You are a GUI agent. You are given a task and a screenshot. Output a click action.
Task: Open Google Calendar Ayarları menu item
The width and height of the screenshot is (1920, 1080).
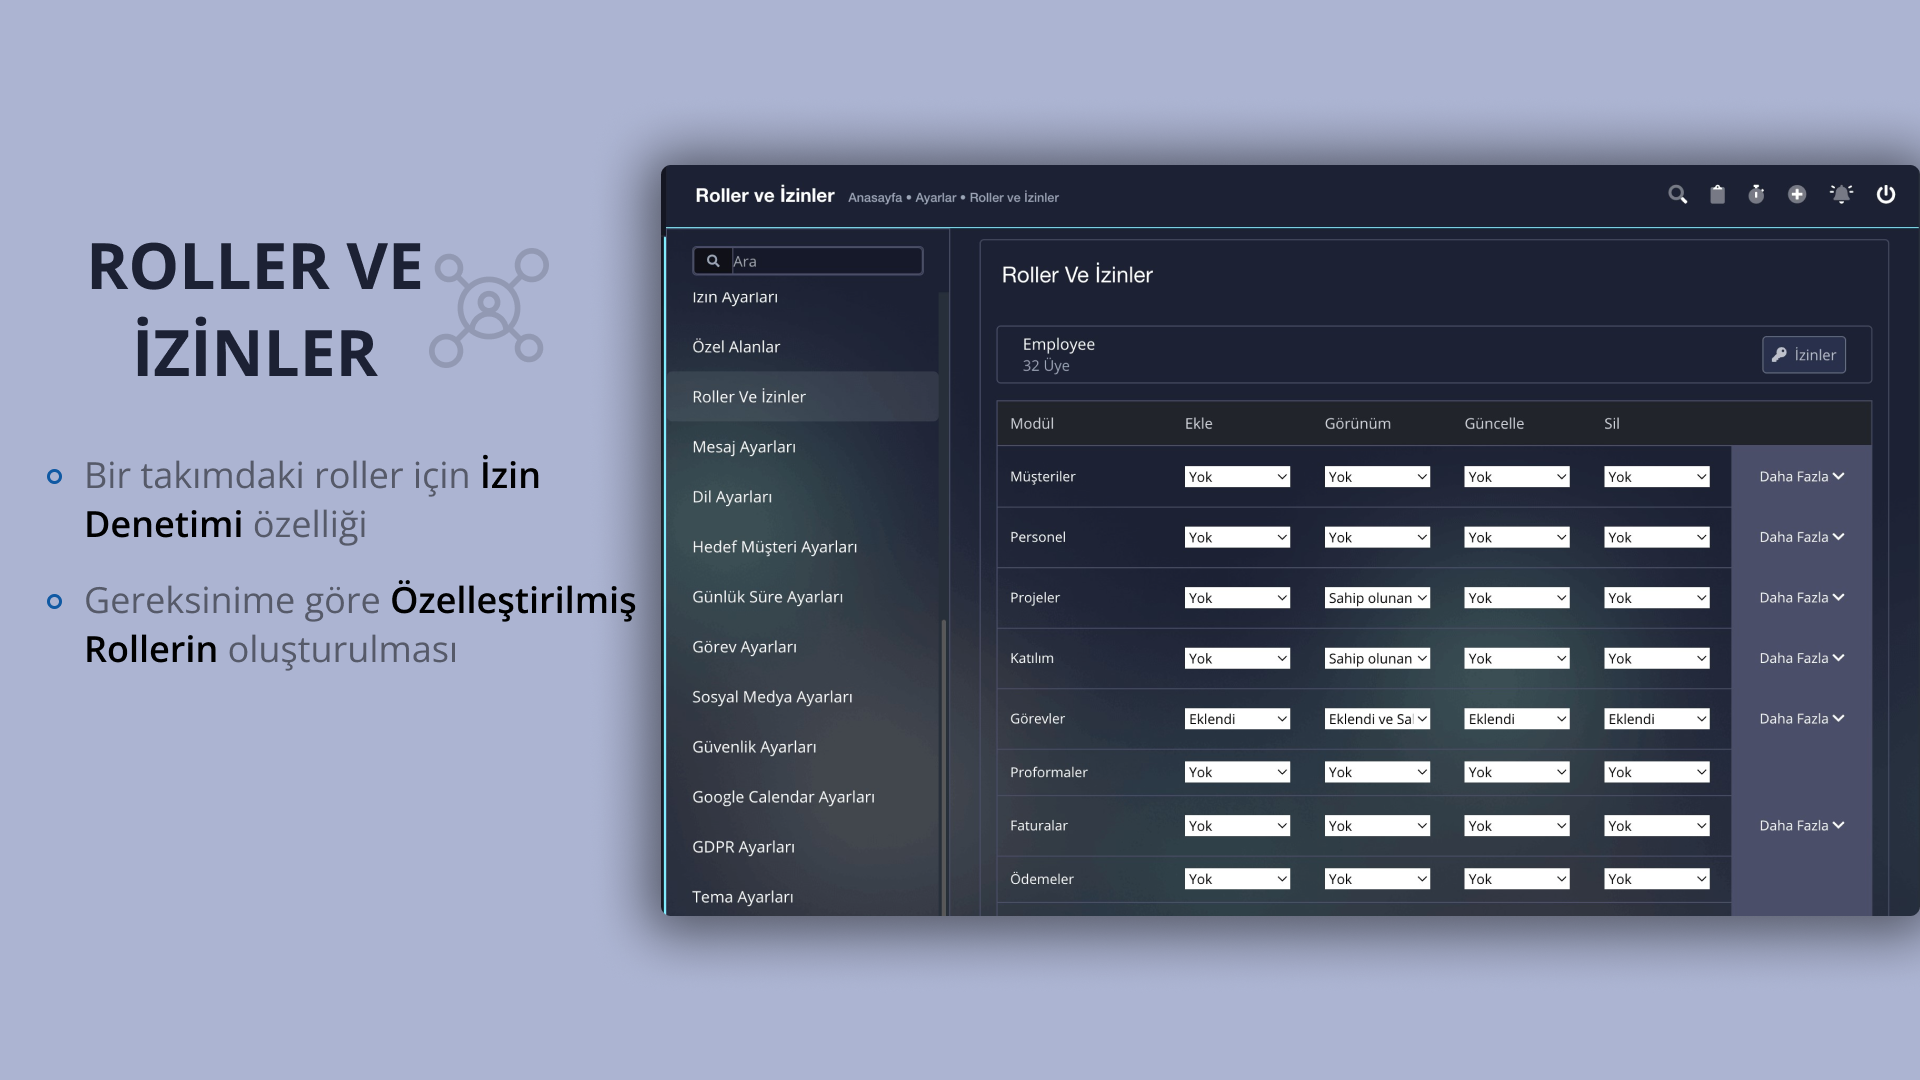(x=783, y=797)
